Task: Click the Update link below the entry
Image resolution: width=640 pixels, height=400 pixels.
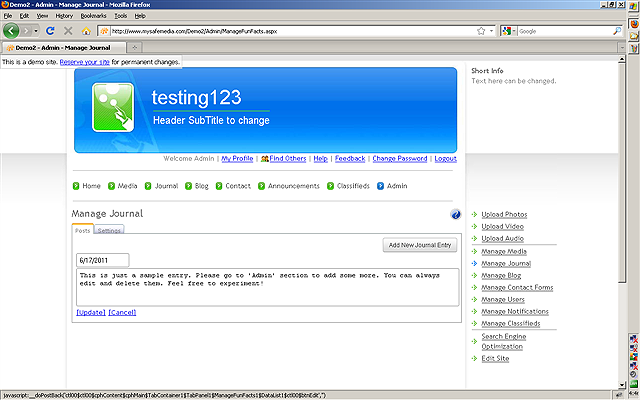Action: point(90,312)
